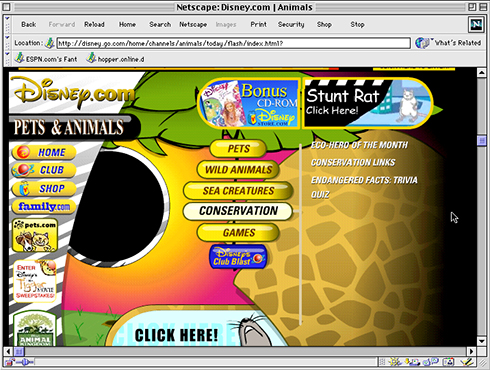Click the Location URL field
490x370 pixels.
point(233,43)
